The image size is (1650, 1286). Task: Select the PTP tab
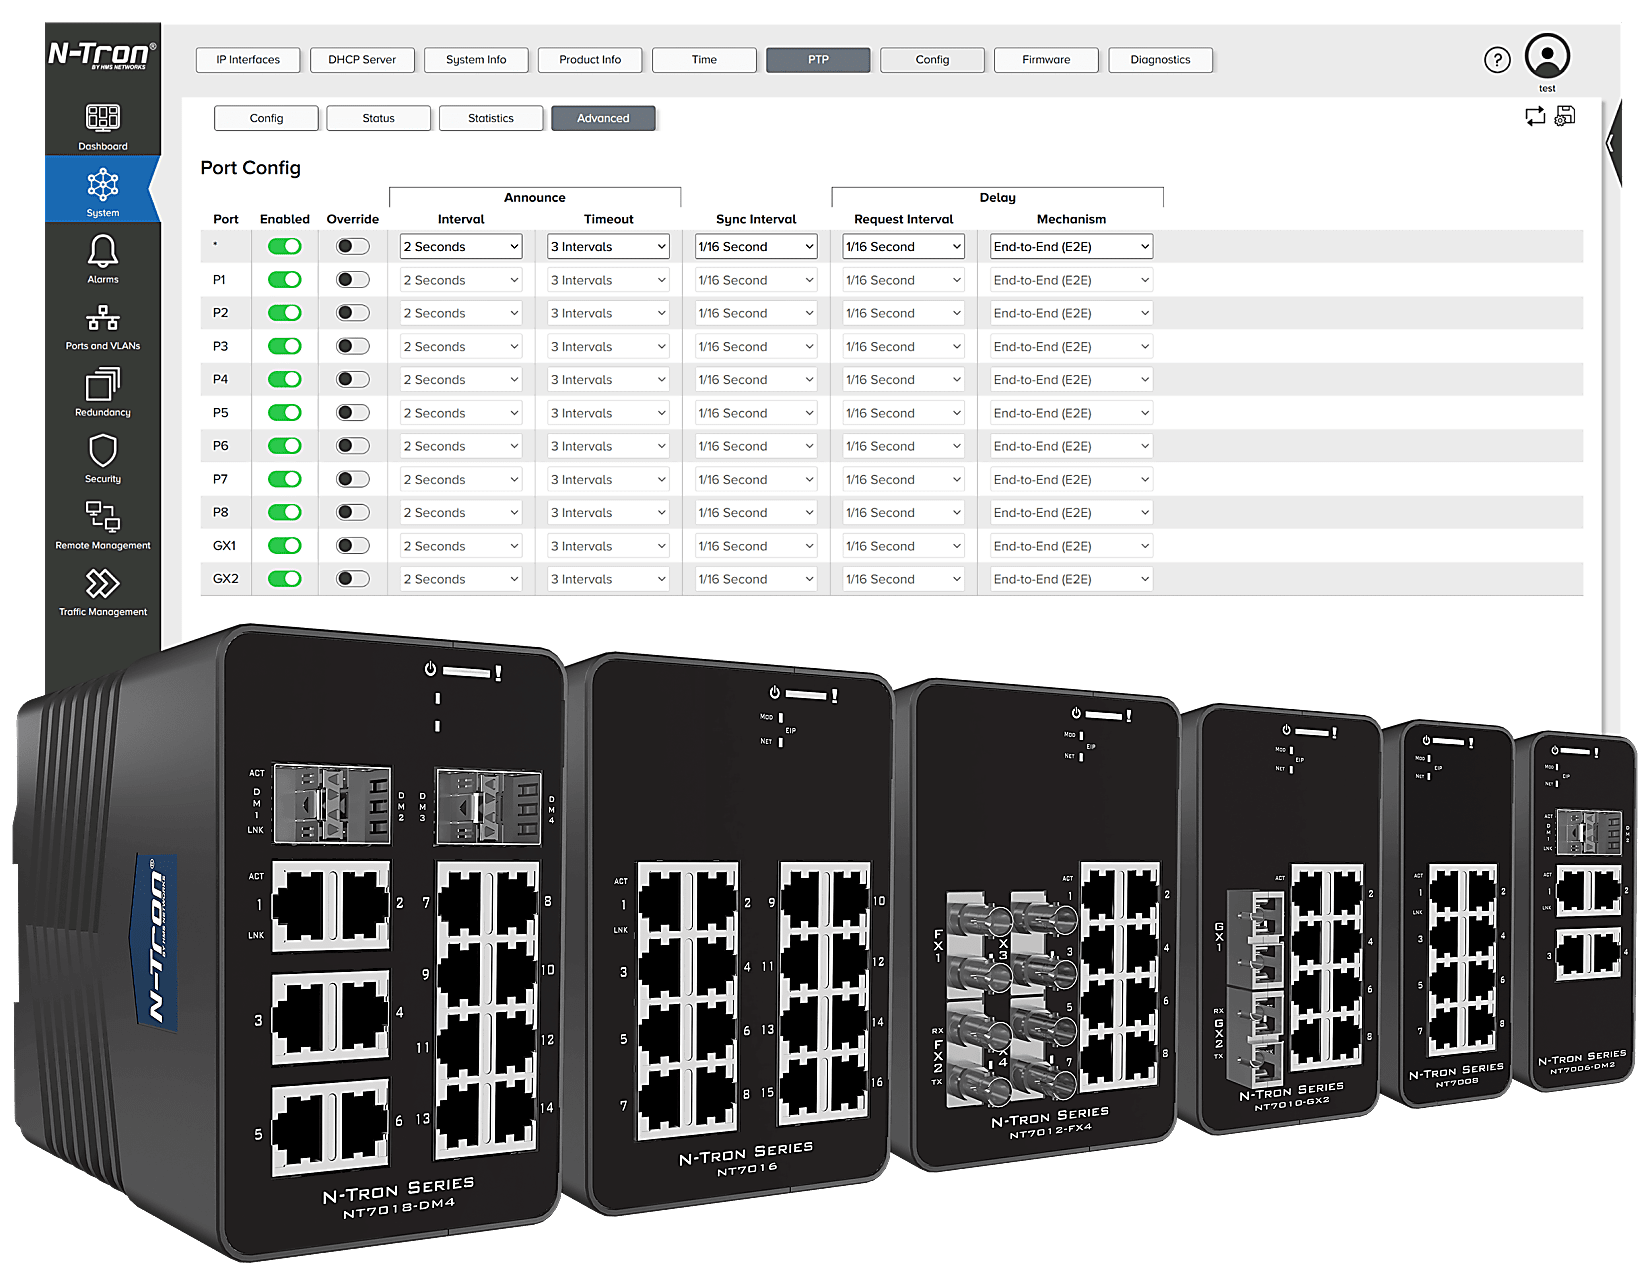[x=818, y=60]
